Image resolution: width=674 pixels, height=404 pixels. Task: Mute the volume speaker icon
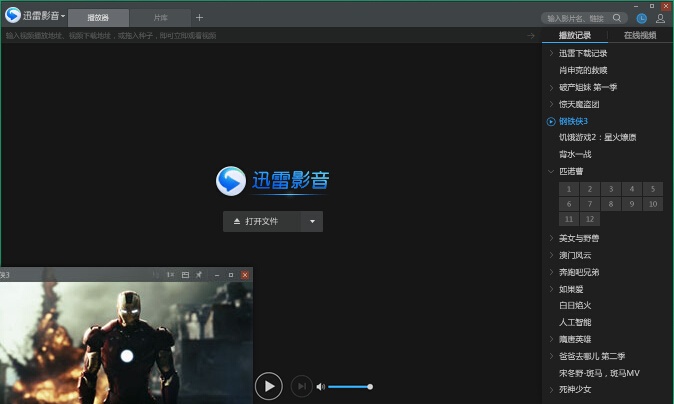coord(321,386)
